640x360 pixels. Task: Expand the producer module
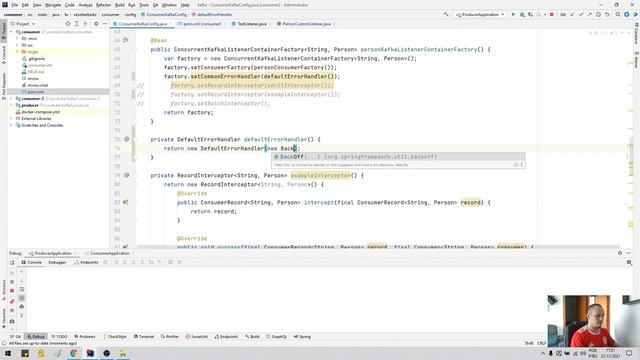(x=11, y=105)
